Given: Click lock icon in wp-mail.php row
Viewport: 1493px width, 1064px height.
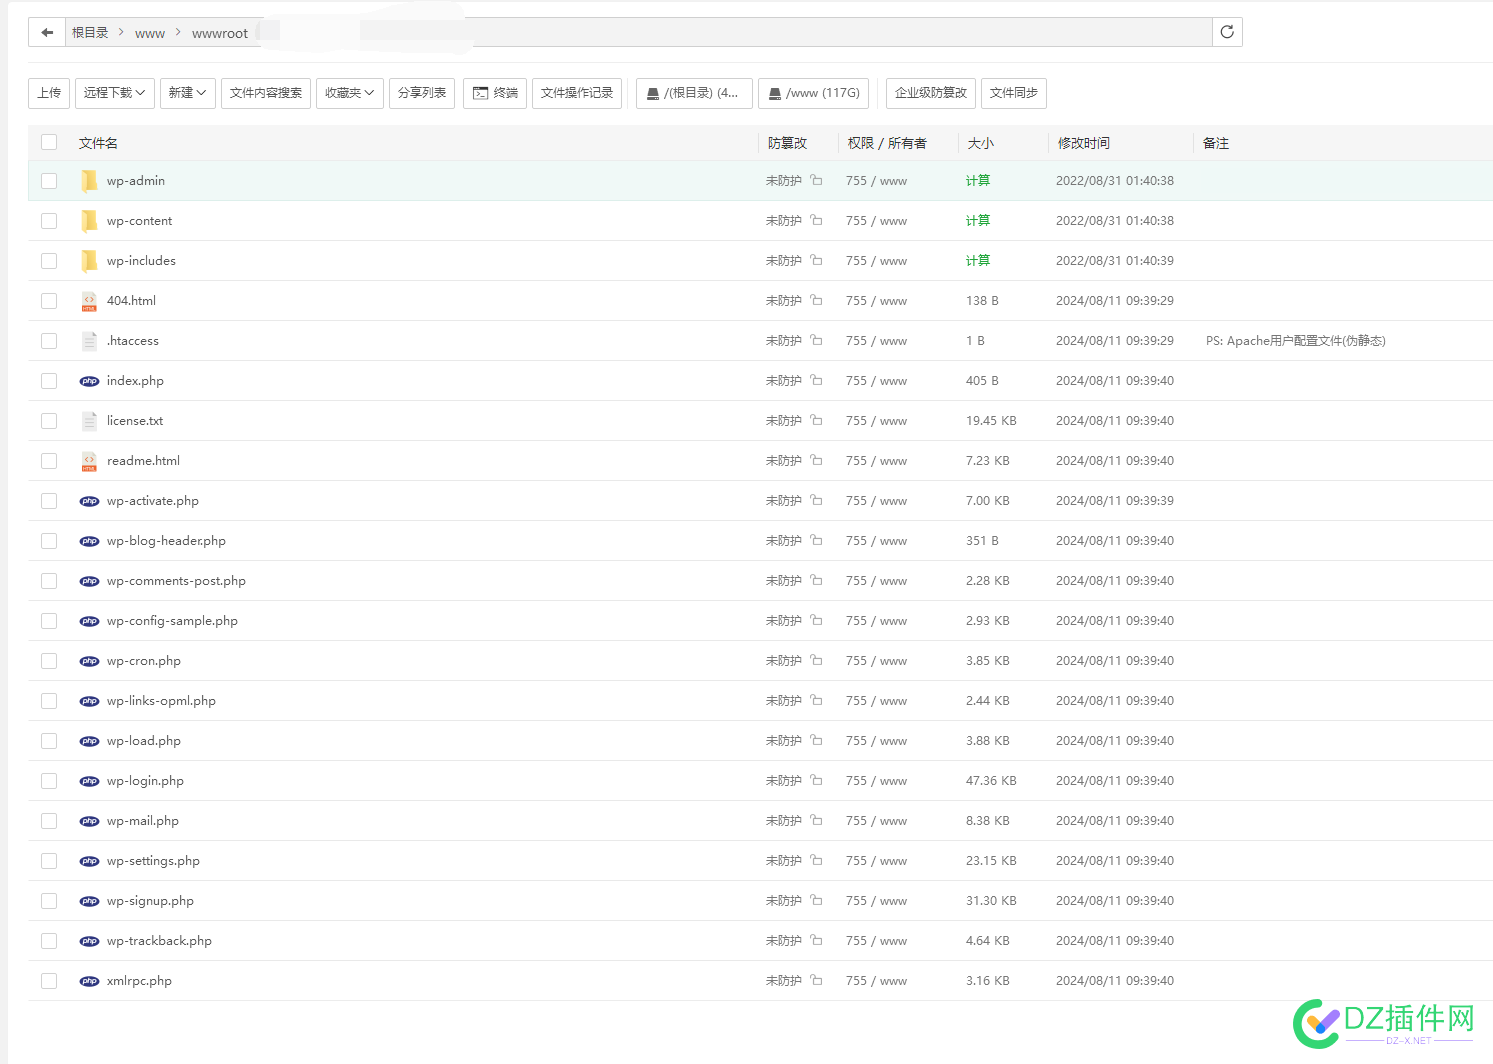Looking at the screenshot, I should click(816, 820).
